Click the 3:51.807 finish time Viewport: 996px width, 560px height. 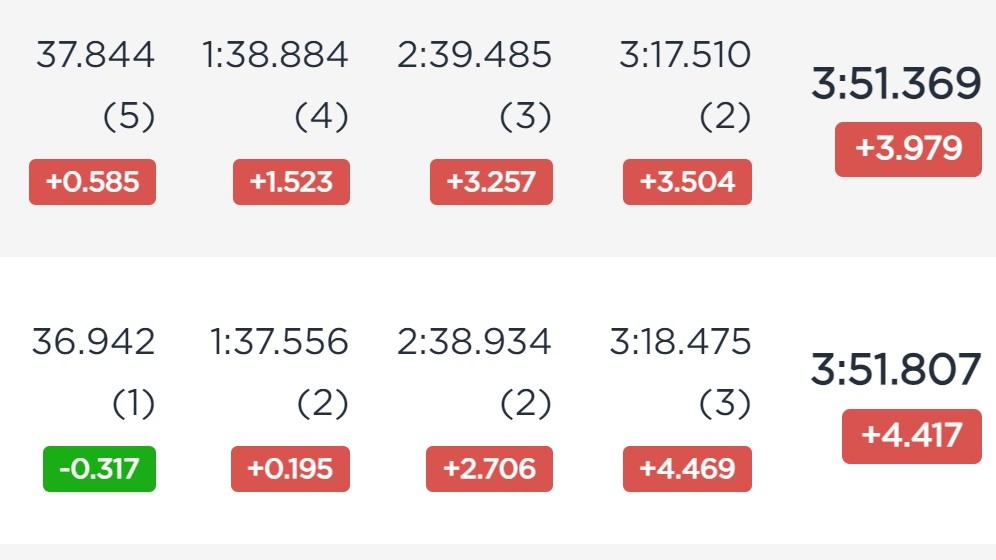pyautogui.click(x=896, y=370)
